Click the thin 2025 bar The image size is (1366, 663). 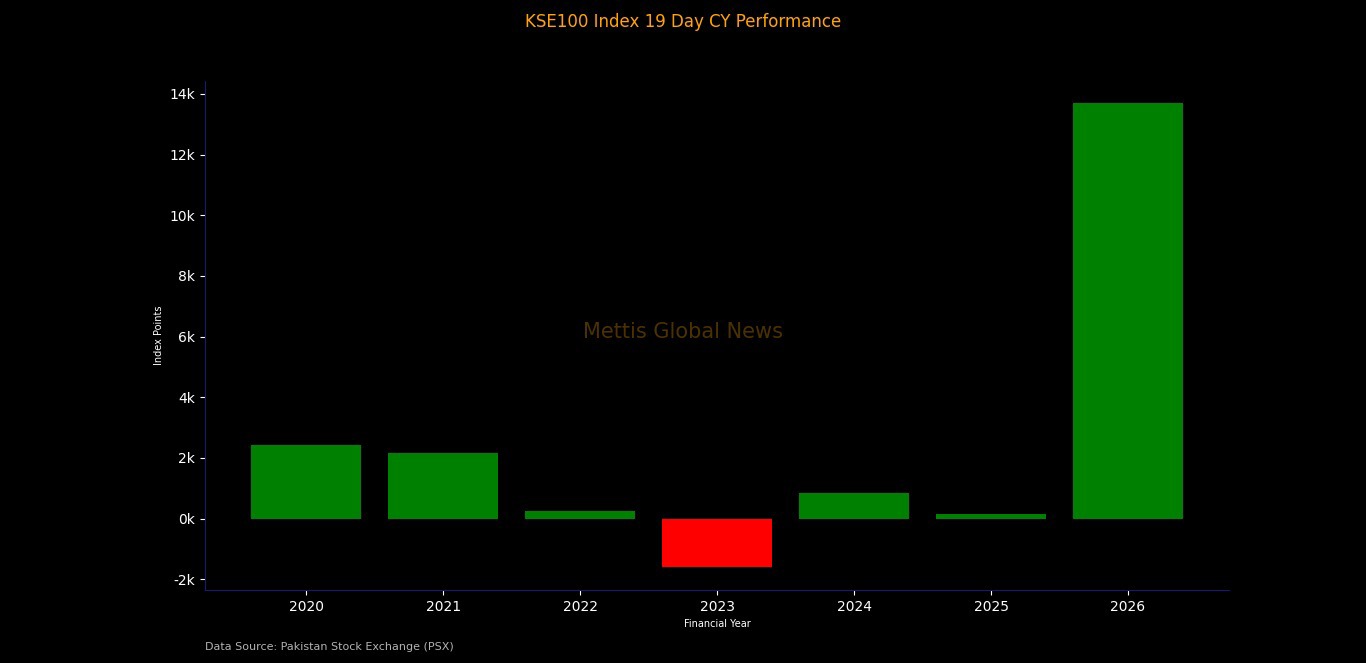tap(990, 516)
